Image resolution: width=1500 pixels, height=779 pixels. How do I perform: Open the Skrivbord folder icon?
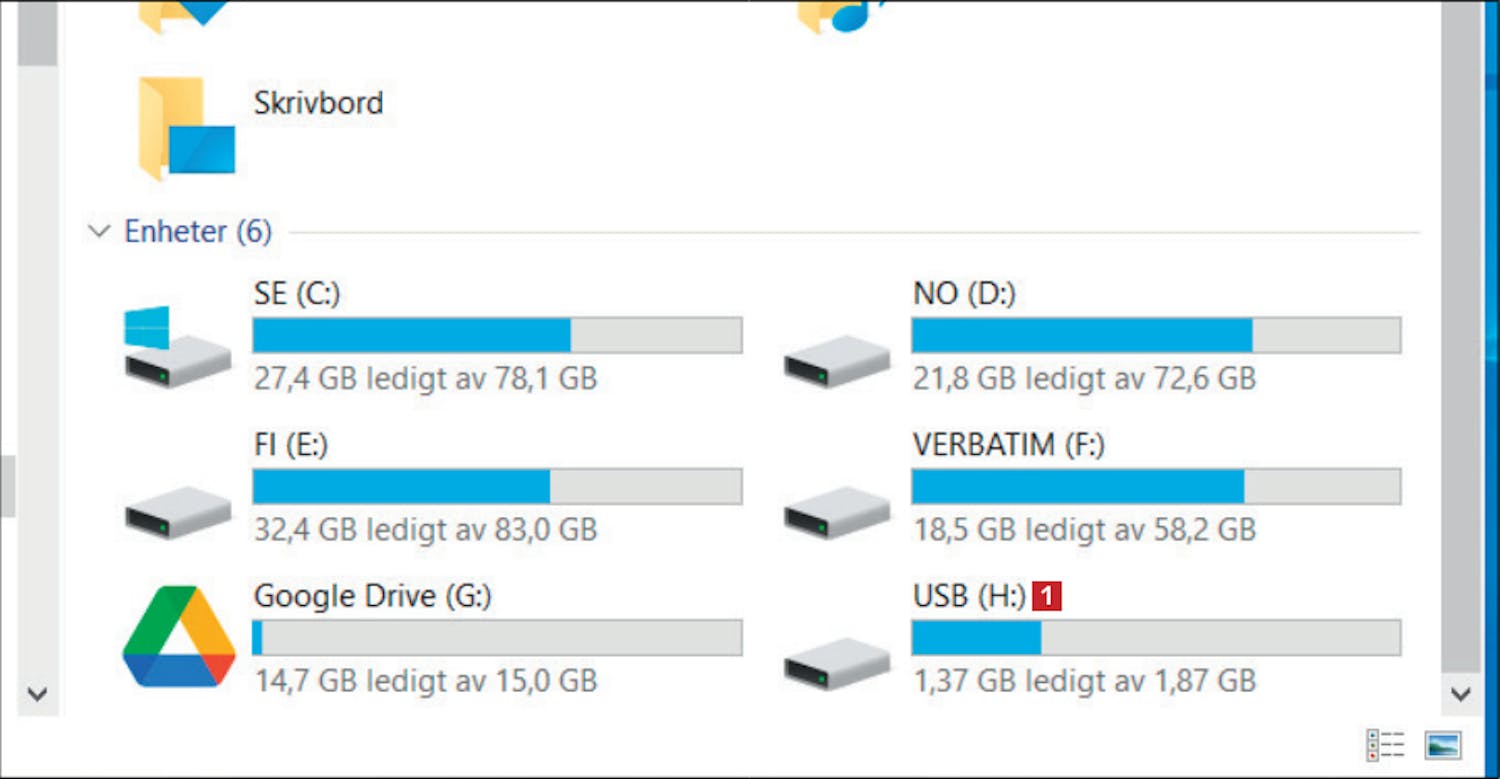coord(186,130)
